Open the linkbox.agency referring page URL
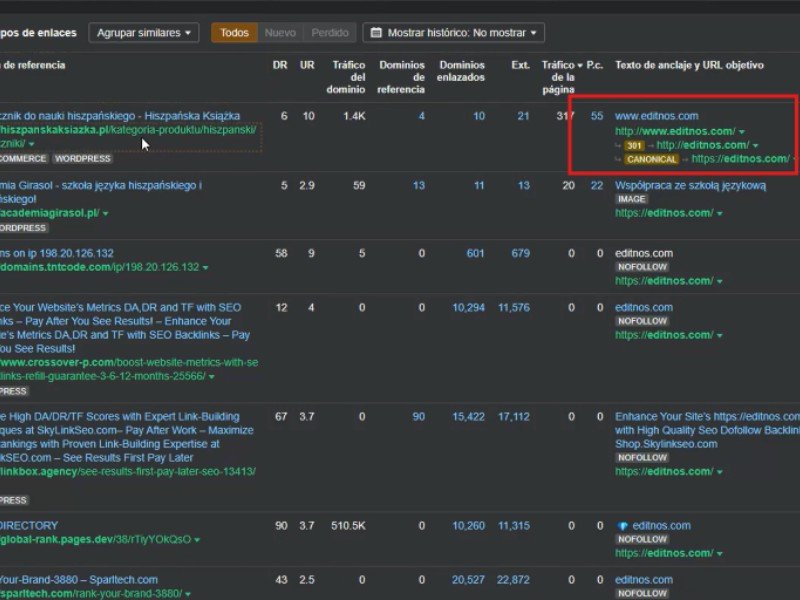Image resolution: width=800 pixels, height=600 pixels. click(x=128, y=471)
